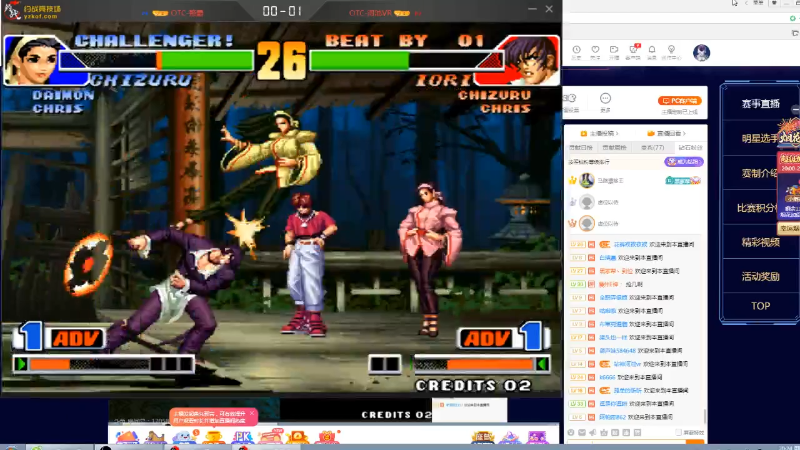Open 活动奖励 in the side menu
Viewport: 800px width, 450px height.
point(760,277)
